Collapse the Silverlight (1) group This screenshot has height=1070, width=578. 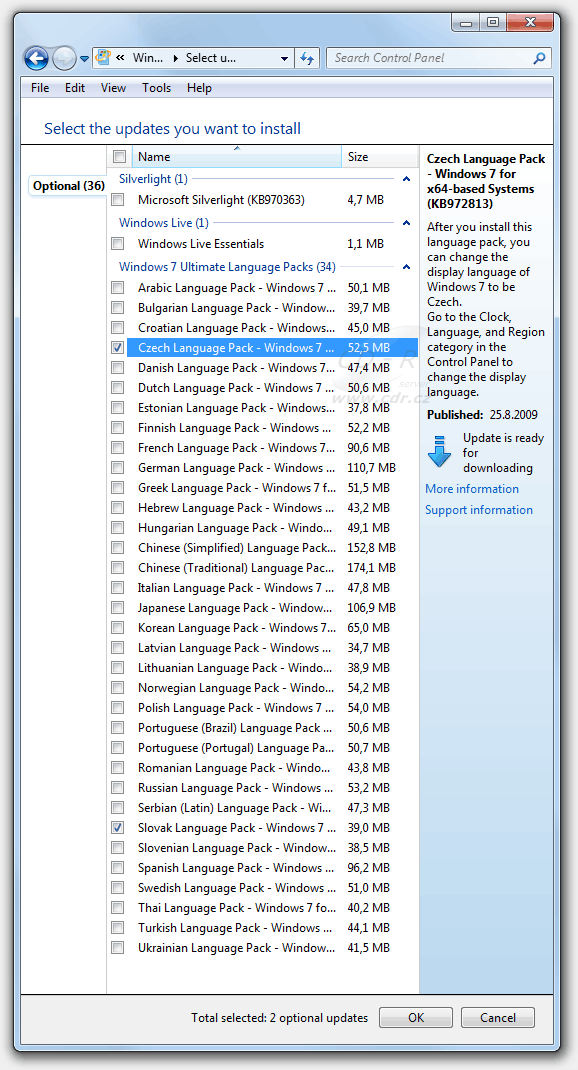(x=407, y=179)
